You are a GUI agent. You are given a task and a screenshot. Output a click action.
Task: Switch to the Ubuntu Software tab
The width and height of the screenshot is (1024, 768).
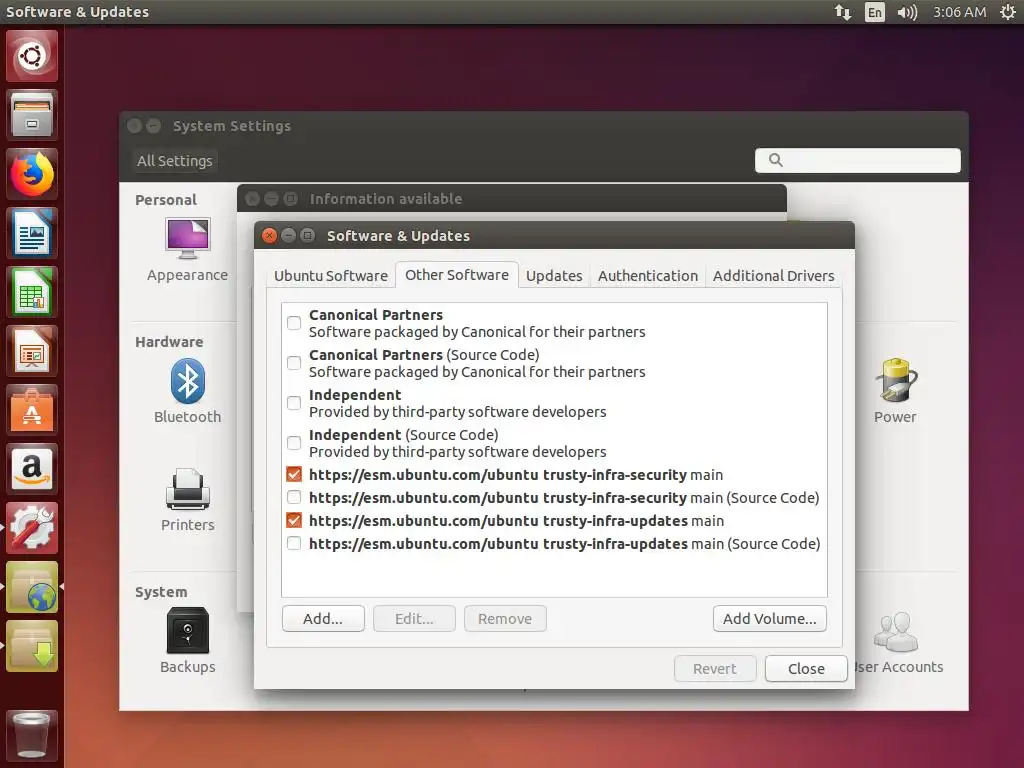pyautogui.click(x=330, y=276)
